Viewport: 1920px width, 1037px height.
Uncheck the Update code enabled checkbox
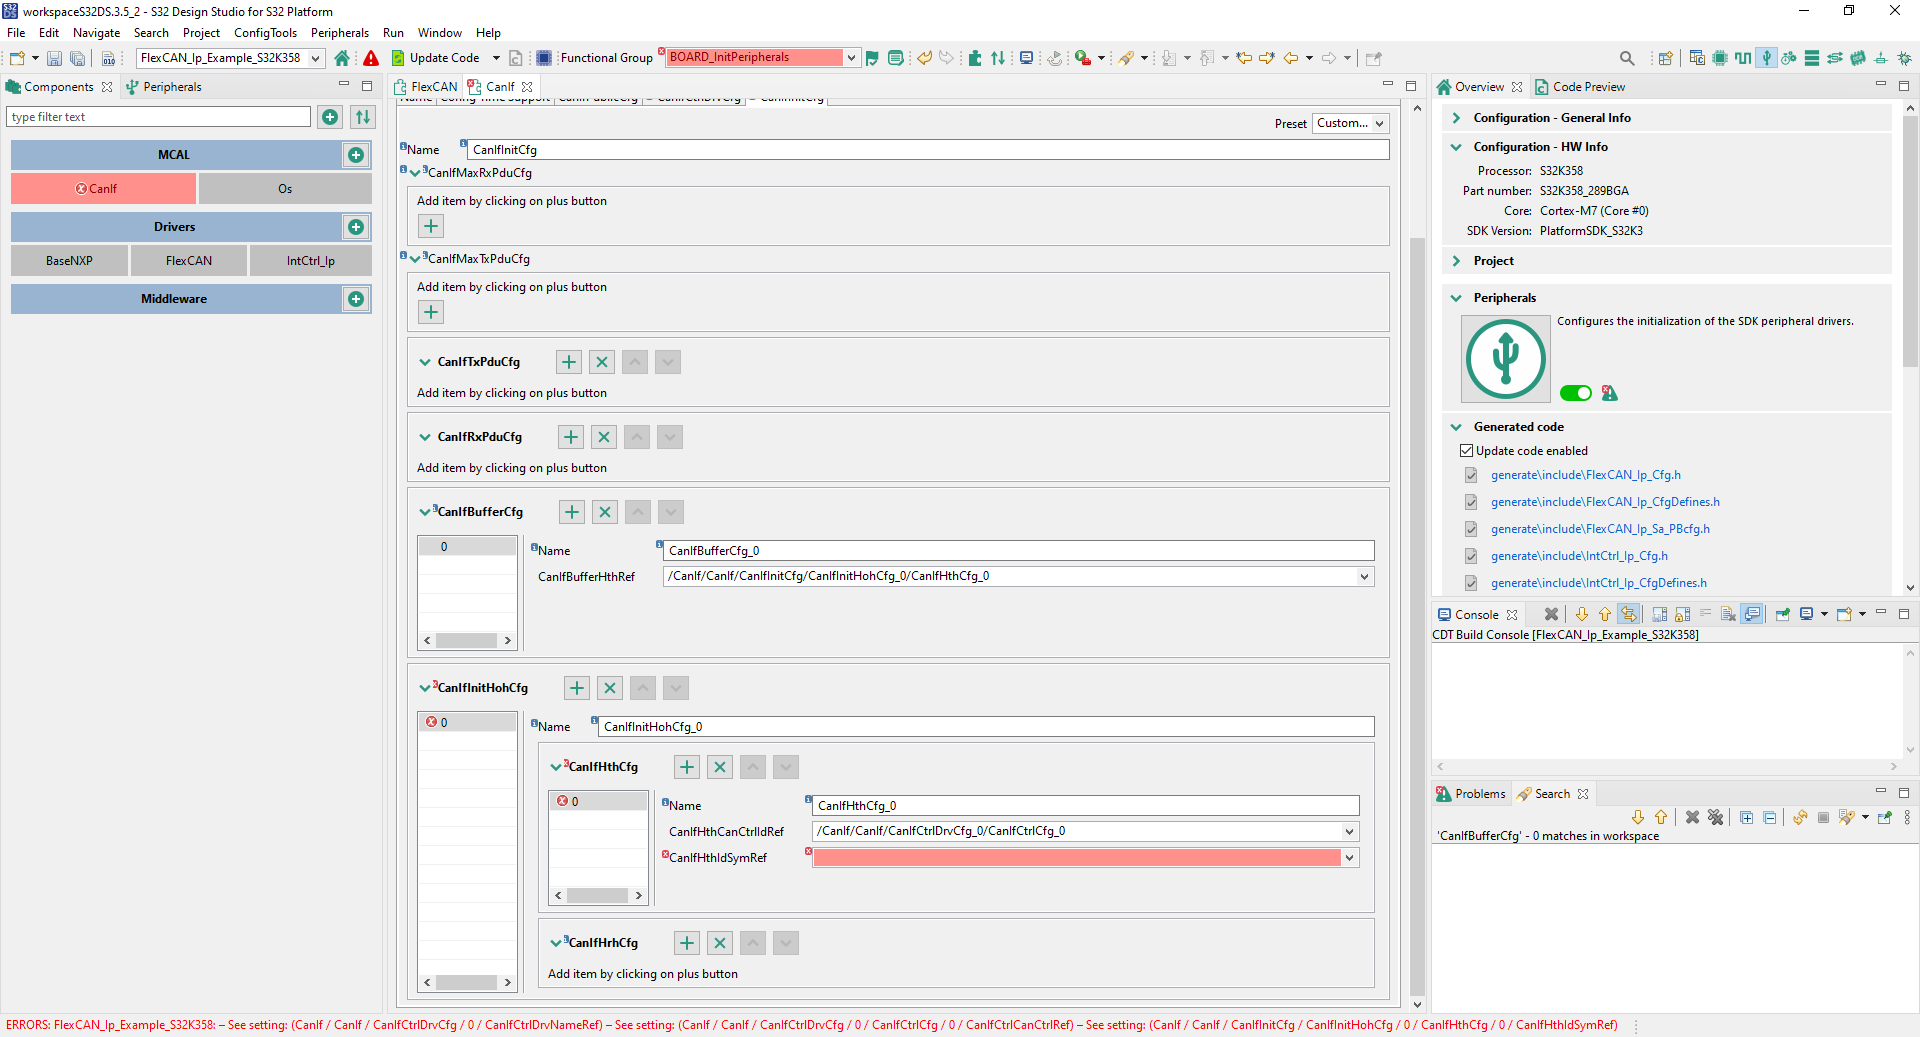click(1466, 450)
